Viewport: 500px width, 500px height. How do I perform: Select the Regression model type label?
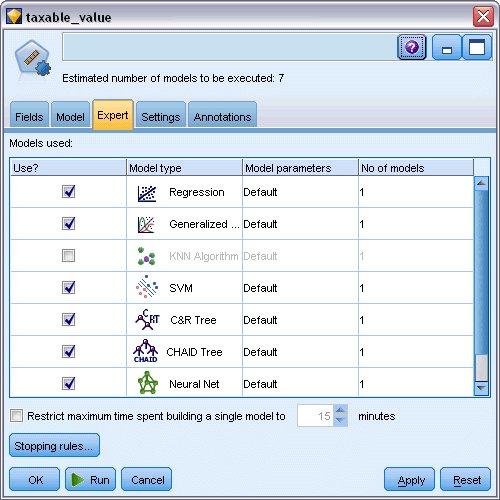(x=197, y=192)
